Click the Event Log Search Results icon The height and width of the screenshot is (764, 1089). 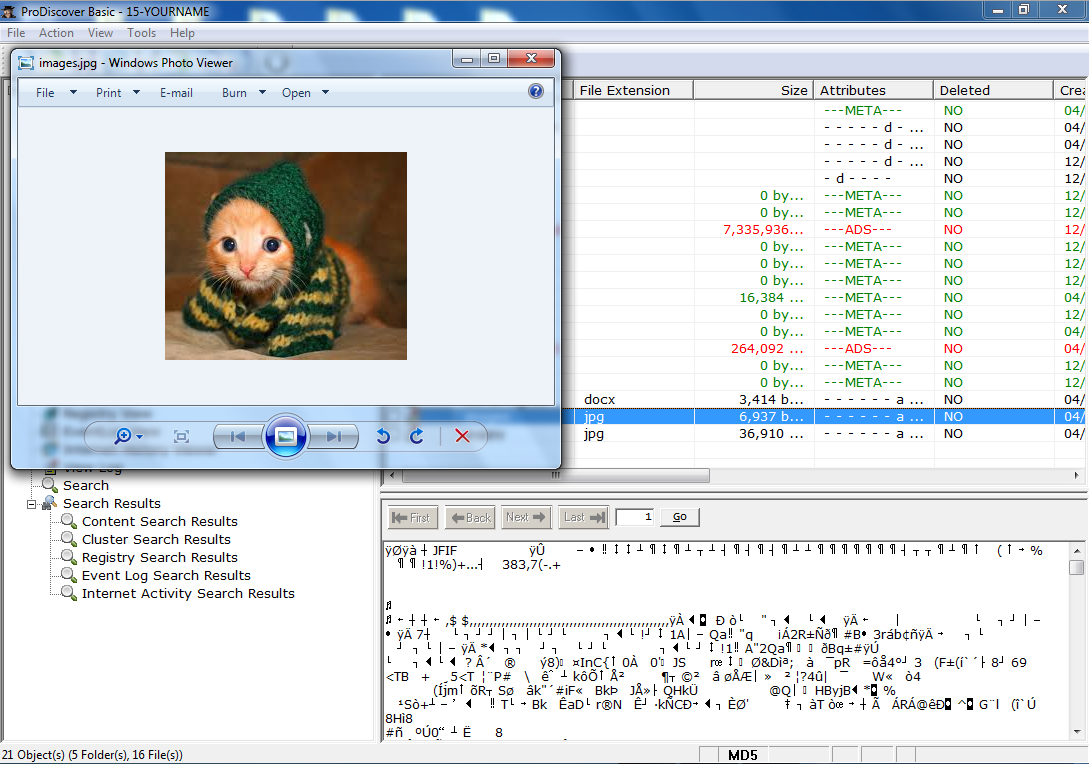pyautogui.click(x=68, y=575)
